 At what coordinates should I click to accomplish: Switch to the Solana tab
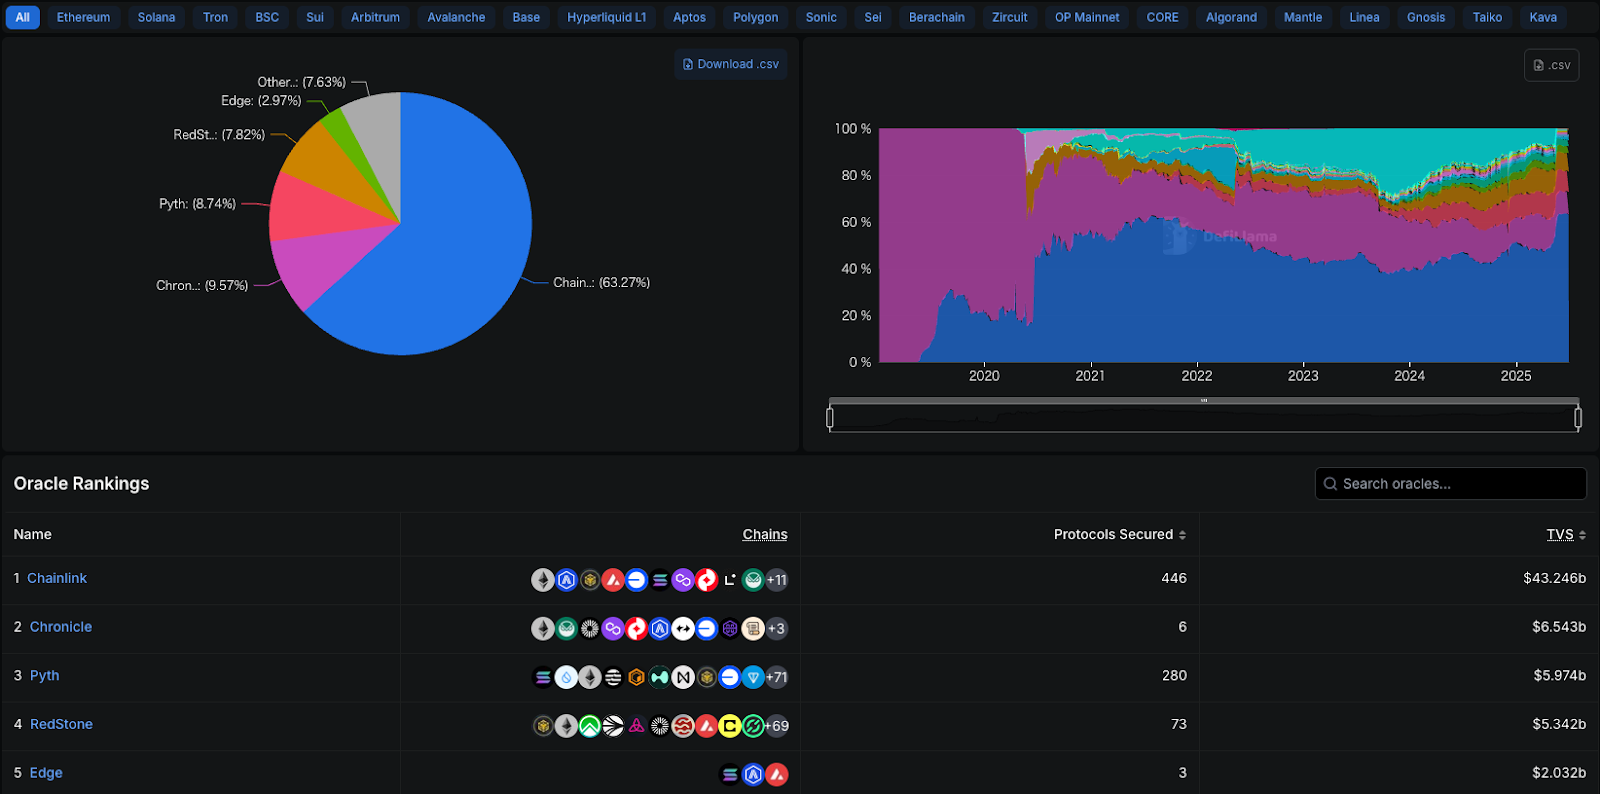click(x=156, y=17)
